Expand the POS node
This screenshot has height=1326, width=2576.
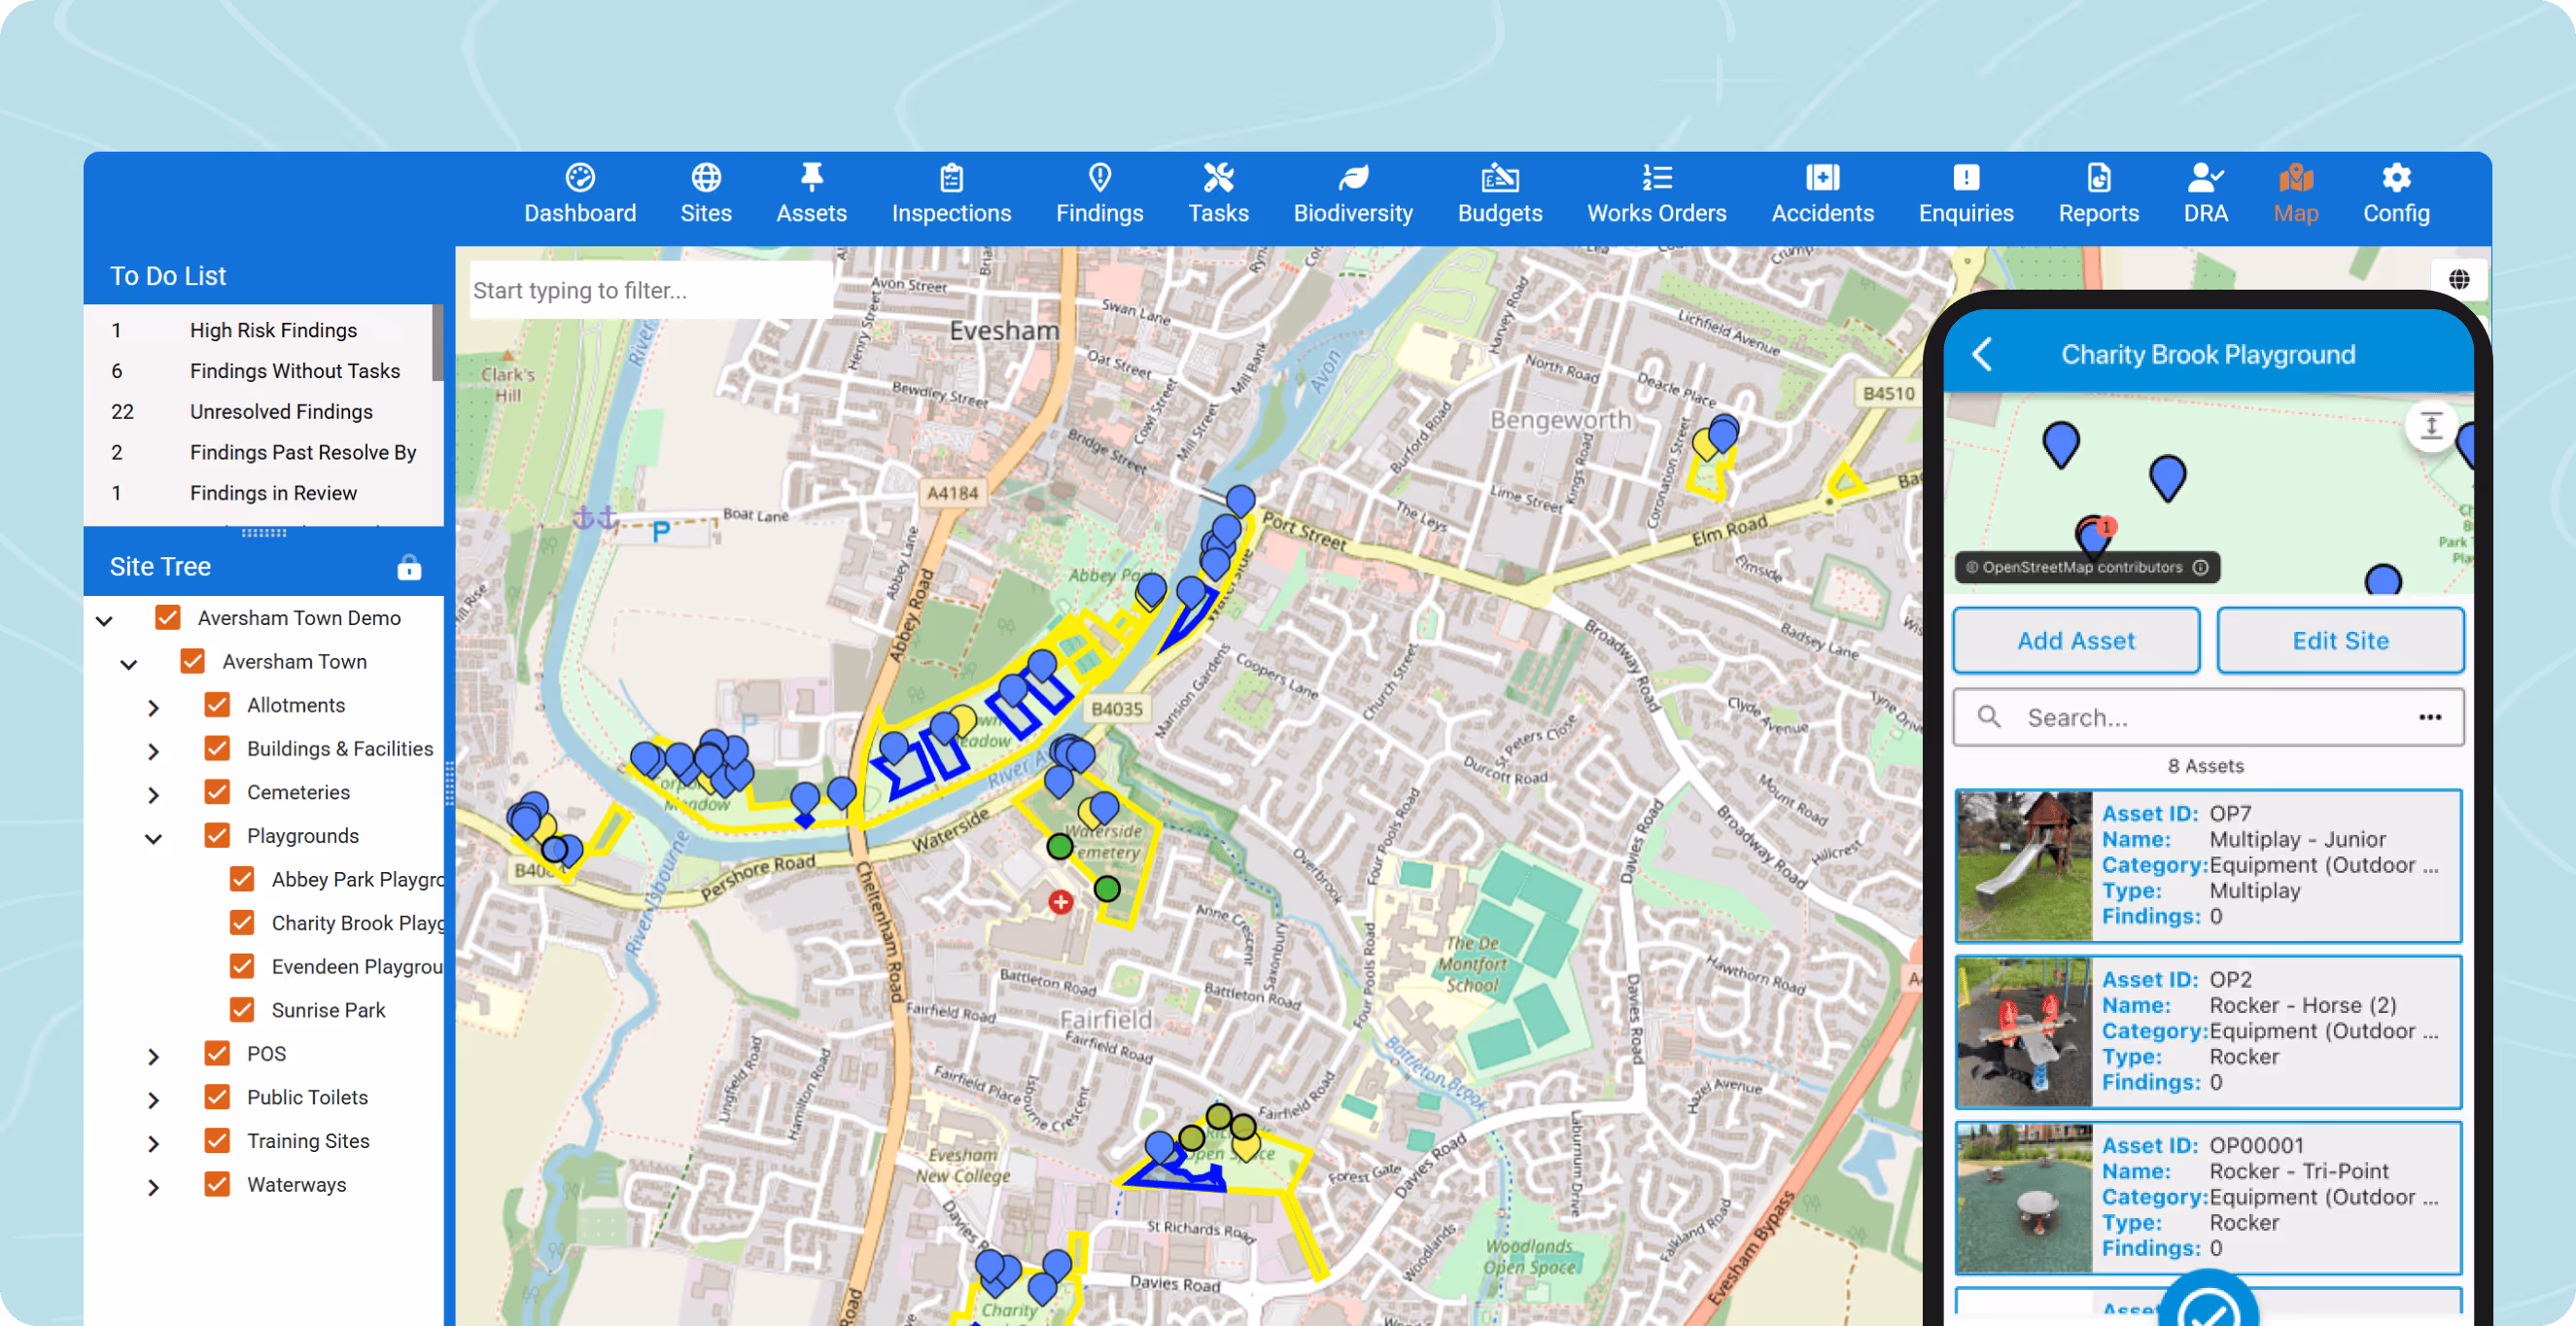[x=153, y=1056]
